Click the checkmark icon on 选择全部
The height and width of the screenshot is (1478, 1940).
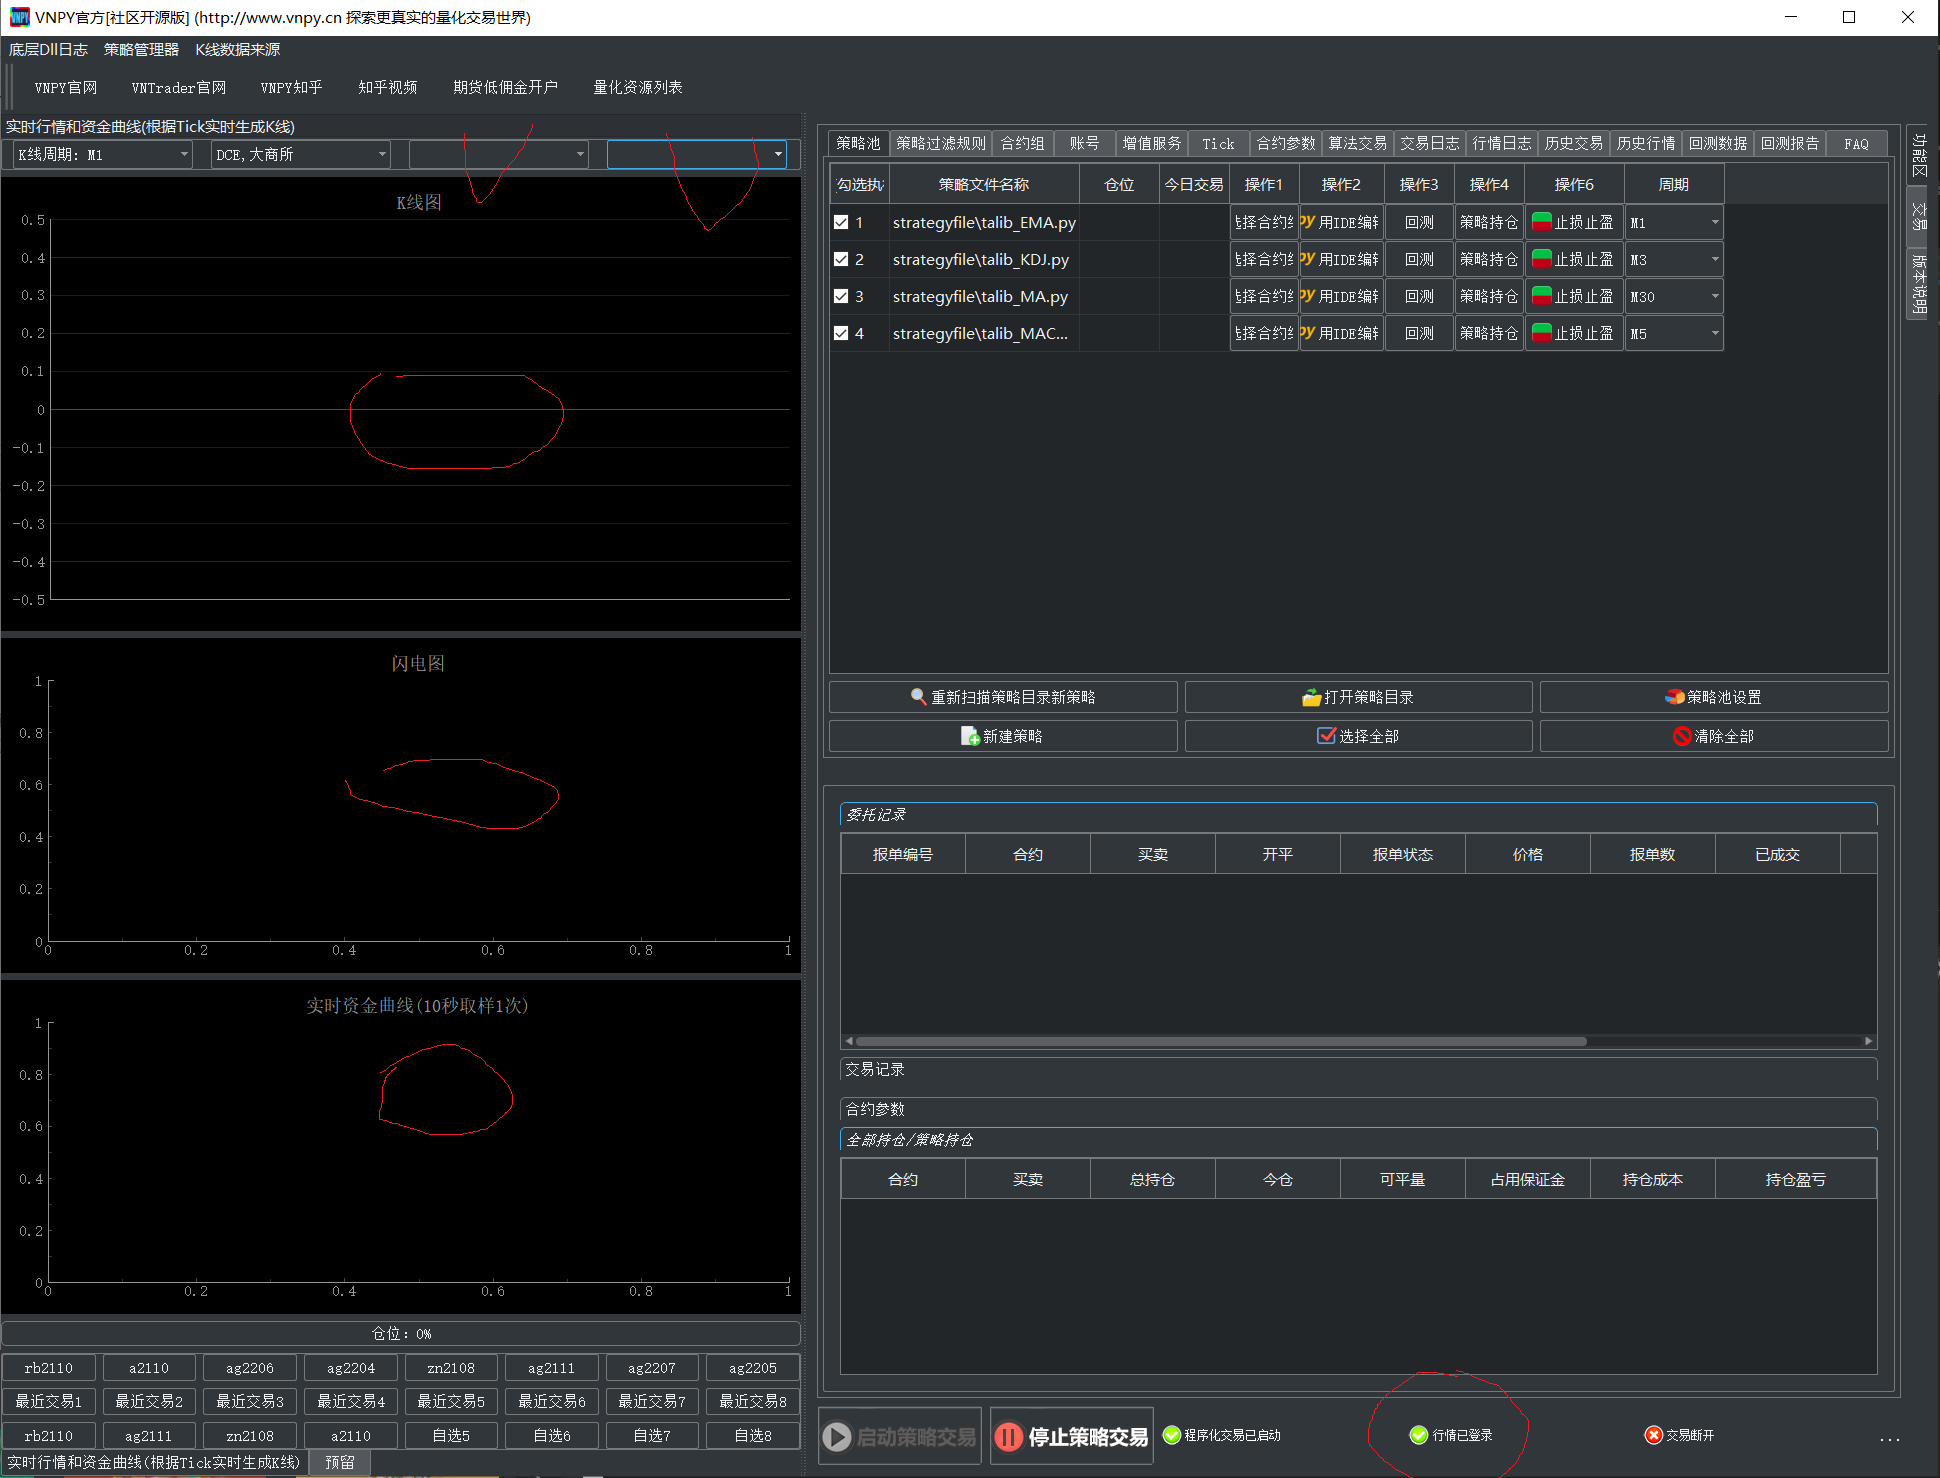(1326, 736)
